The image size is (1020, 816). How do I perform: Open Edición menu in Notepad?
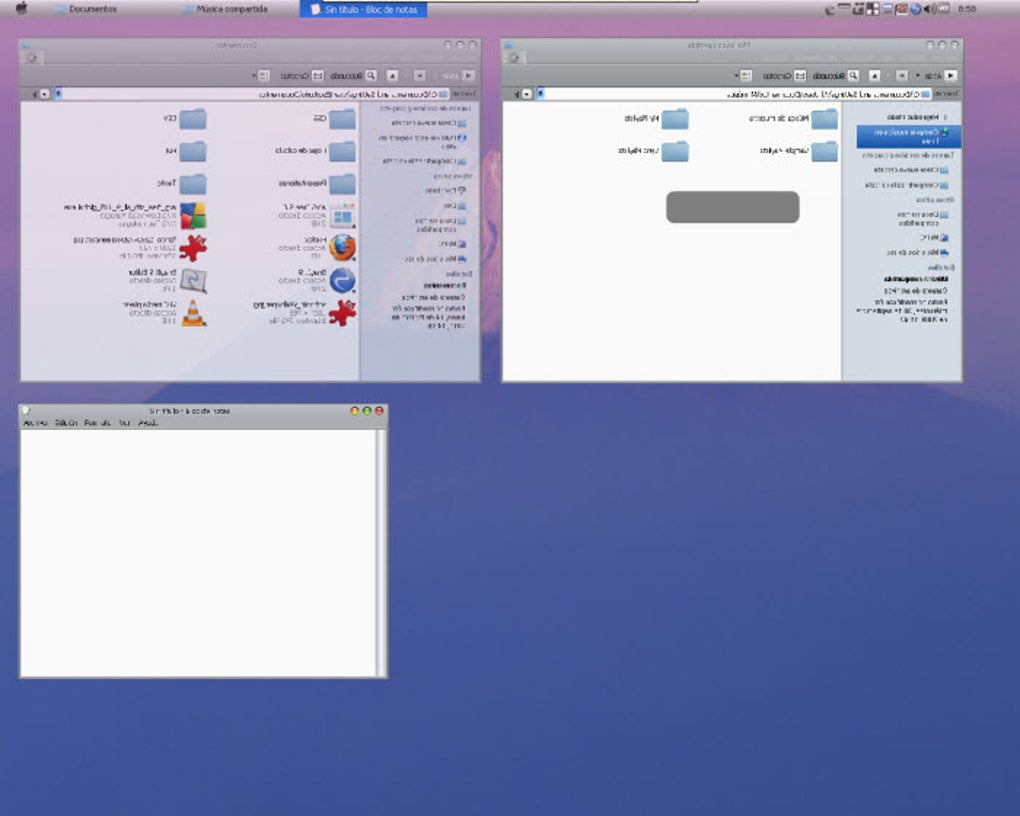66,423
